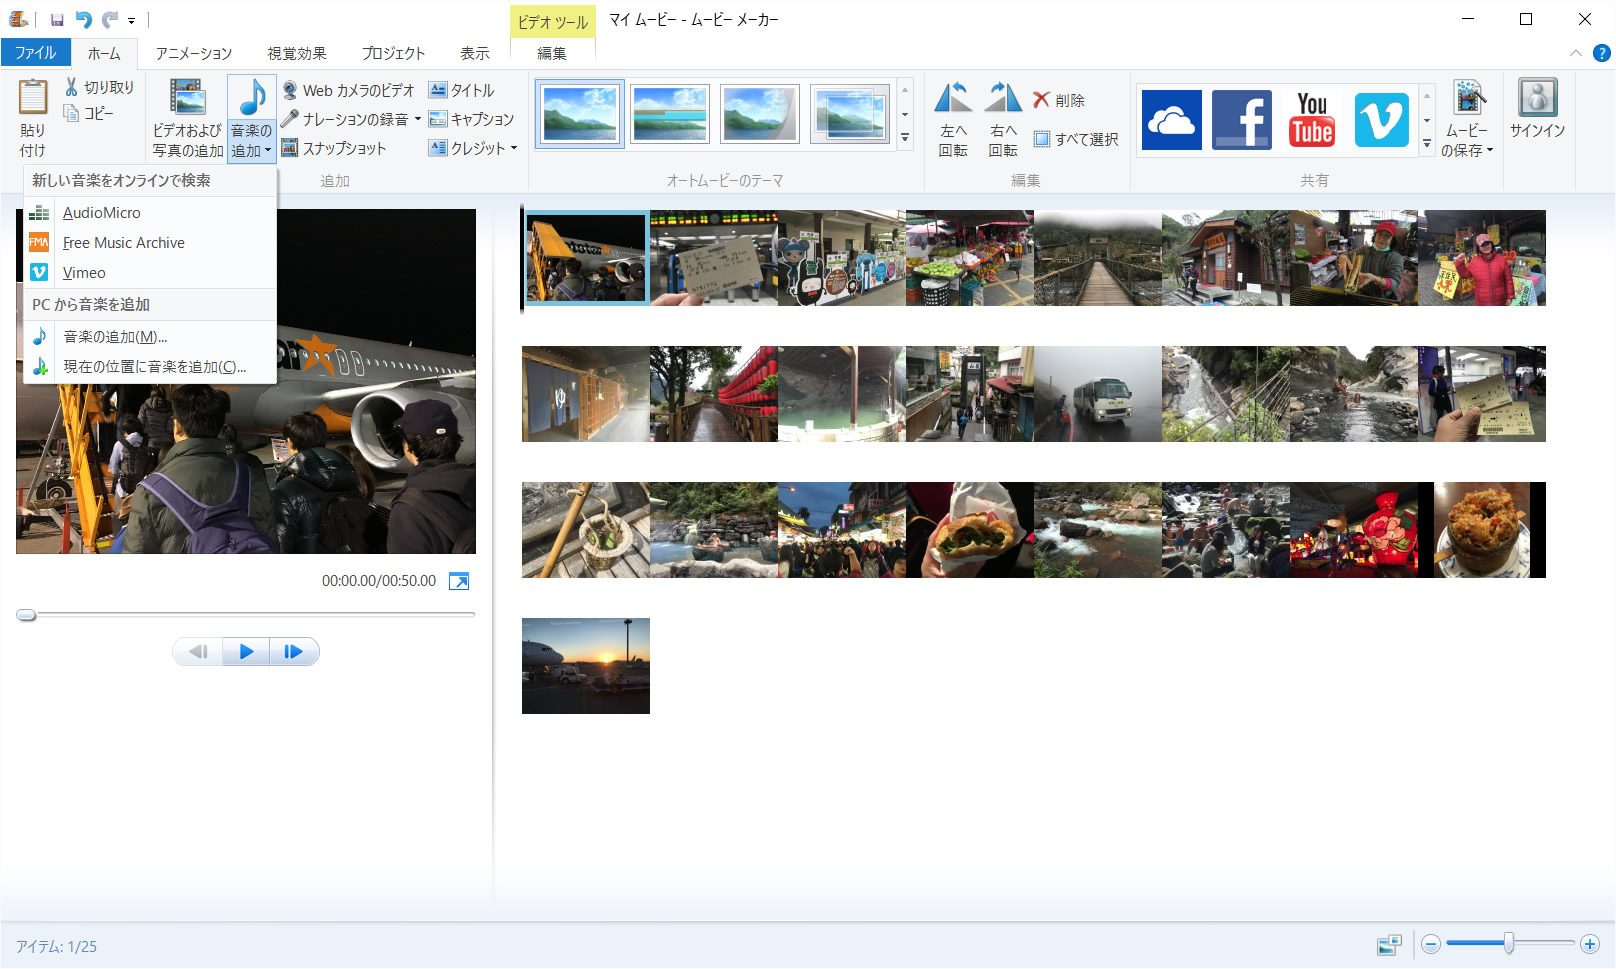Select 音楽の追加(M)... menu item

(x=115, y=337)
